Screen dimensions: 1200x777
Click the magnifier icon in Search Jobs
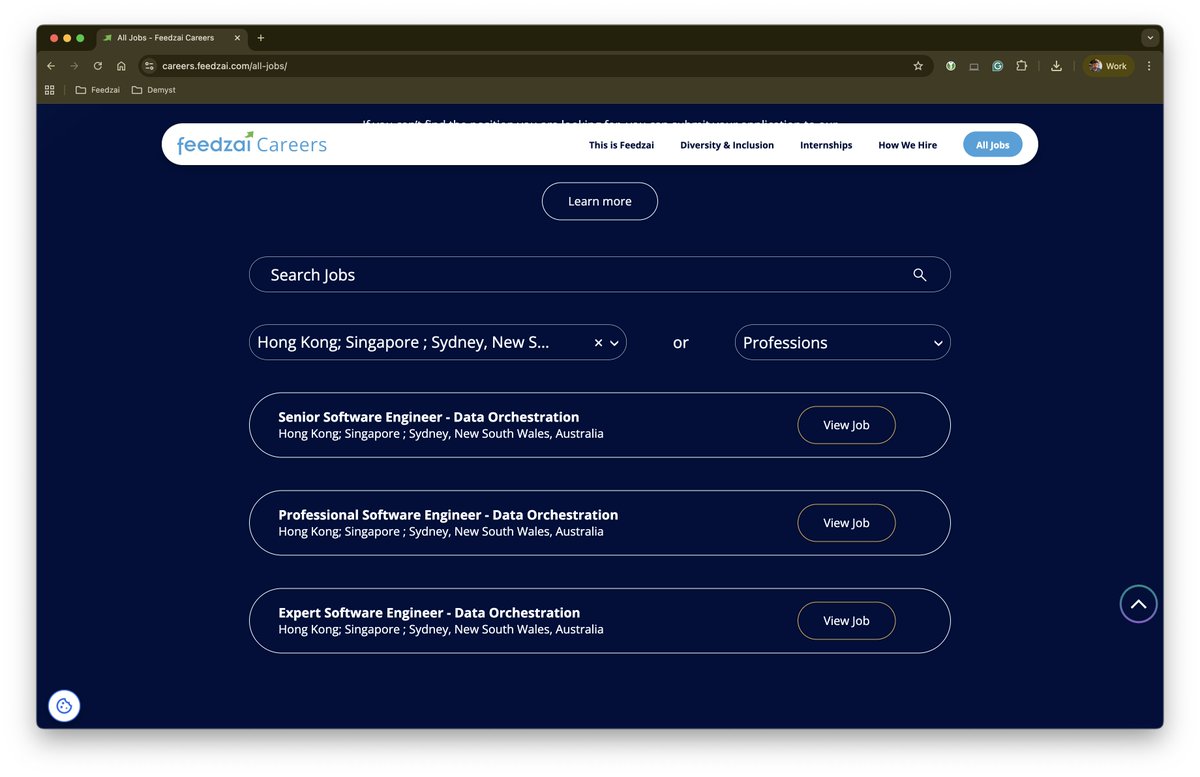pos(920,275)
